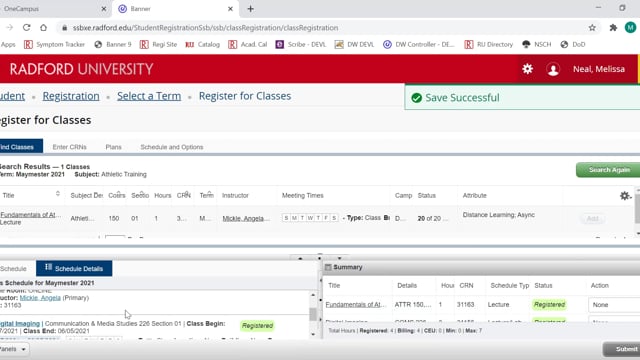The width and height of the screenshot is (640, 360).
Task: Switch to the Plans tab
Action: [113, 147]
